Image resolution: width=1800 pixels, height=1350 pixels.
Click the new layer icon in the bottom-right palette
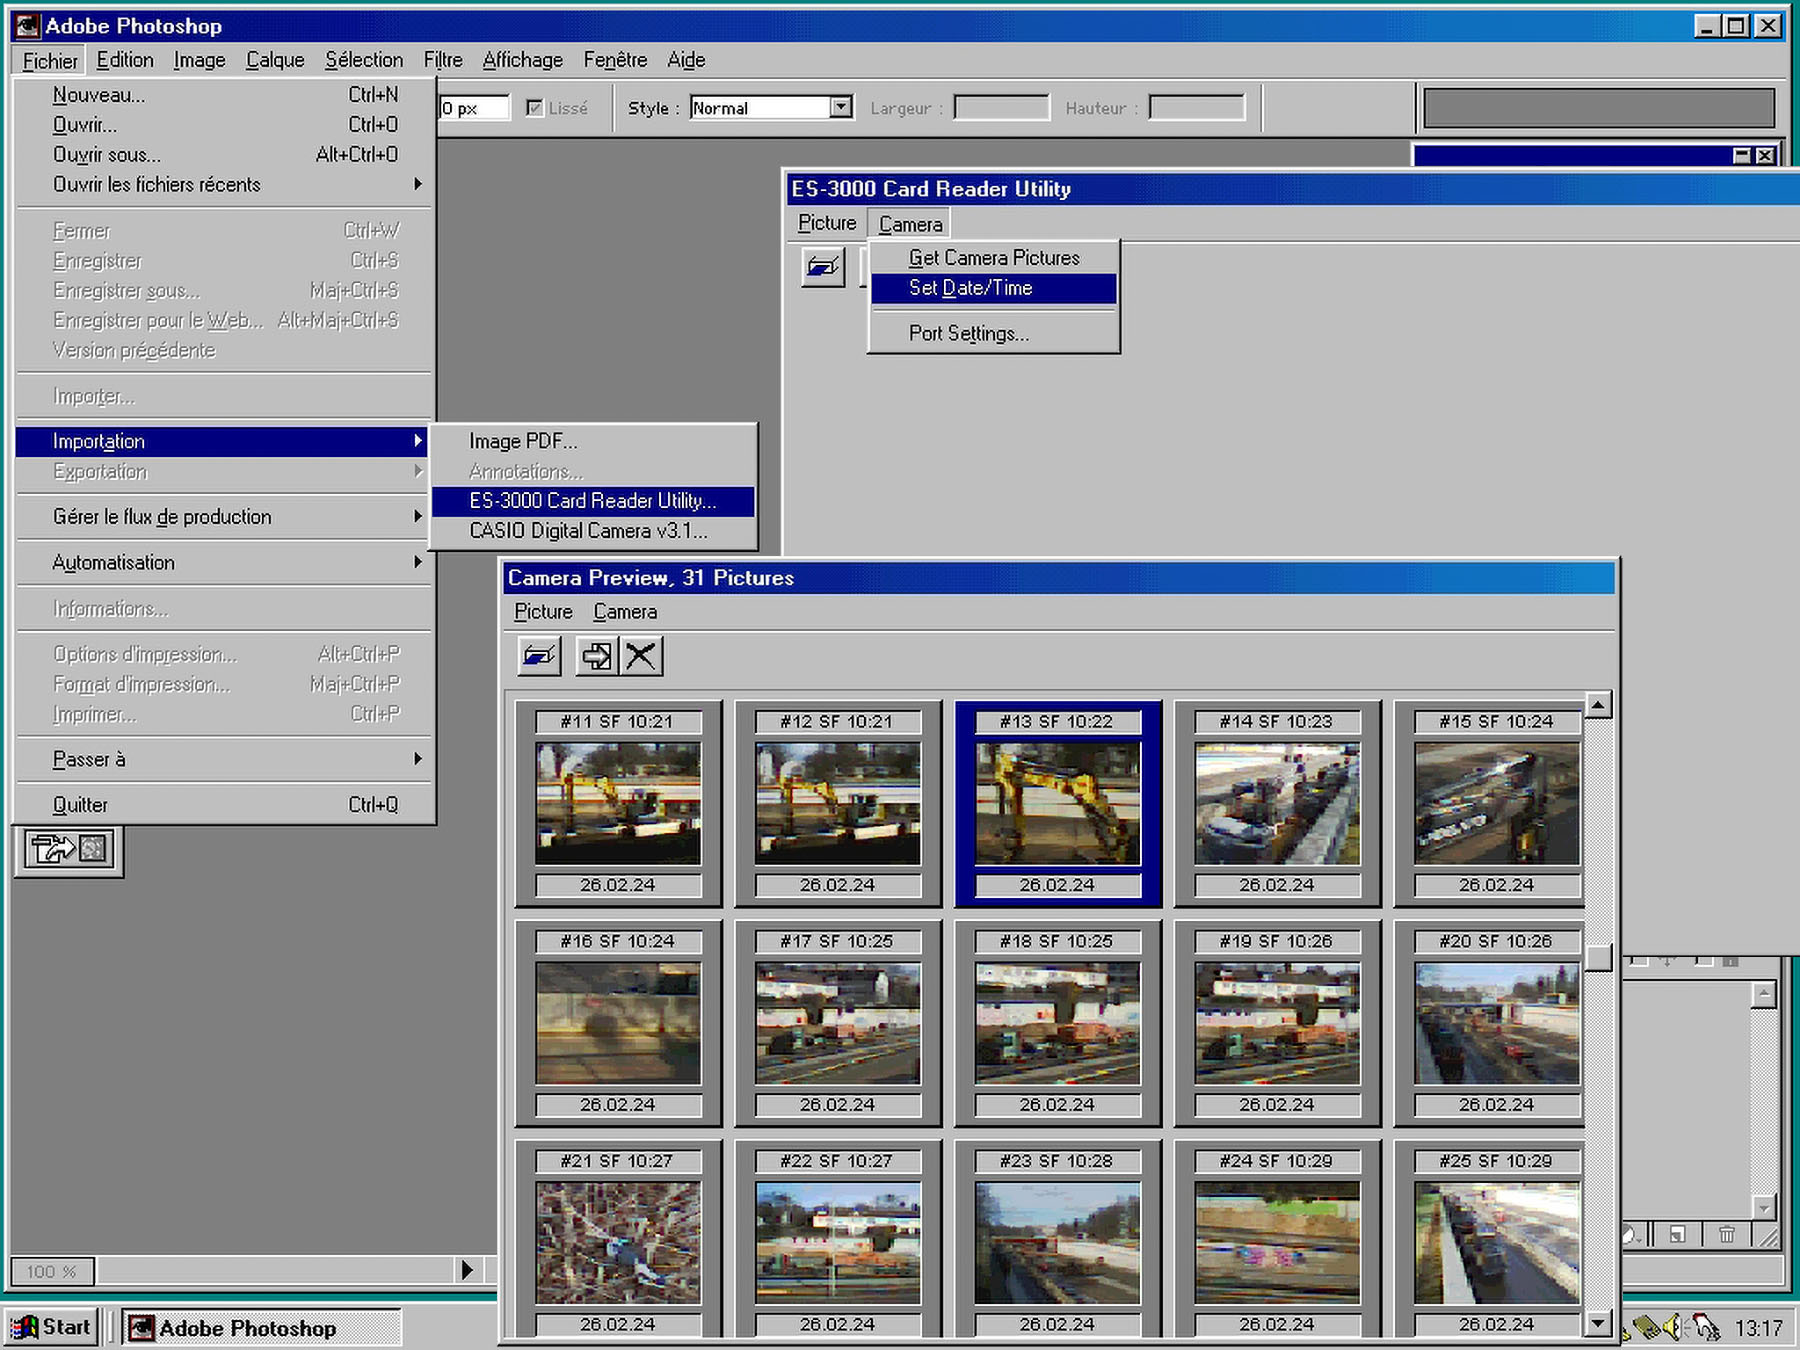pyautogui.click(x=1678, y=1234)
